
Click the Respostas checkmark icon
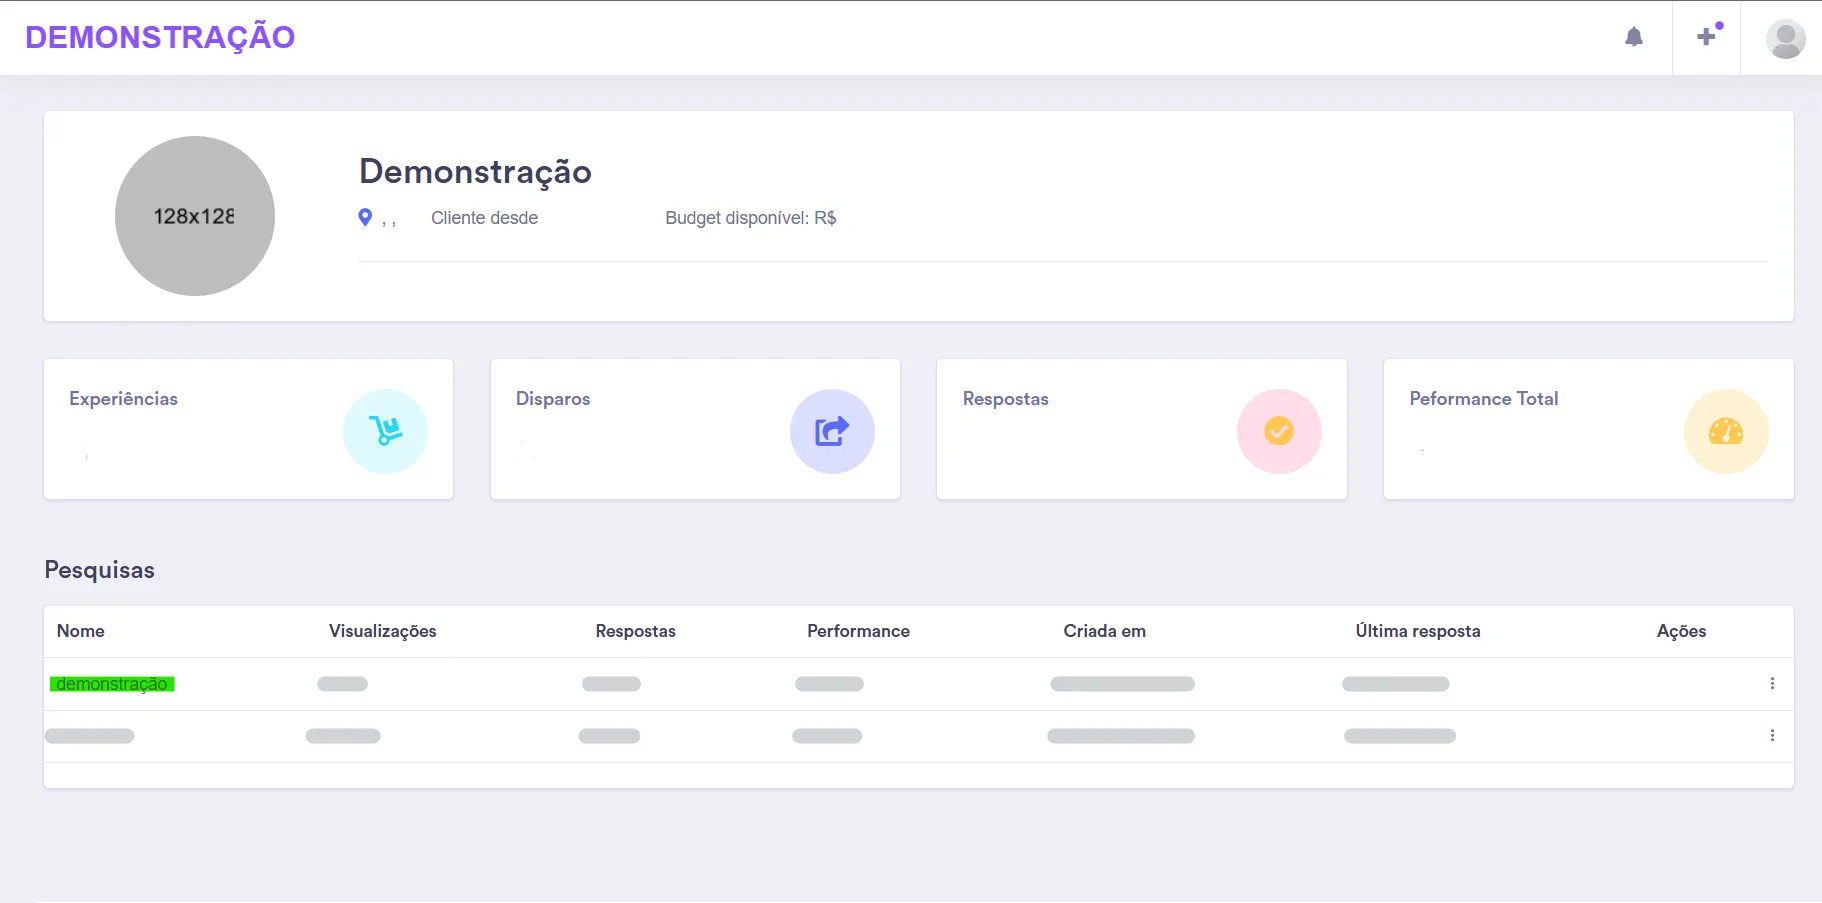[1279, 431]
